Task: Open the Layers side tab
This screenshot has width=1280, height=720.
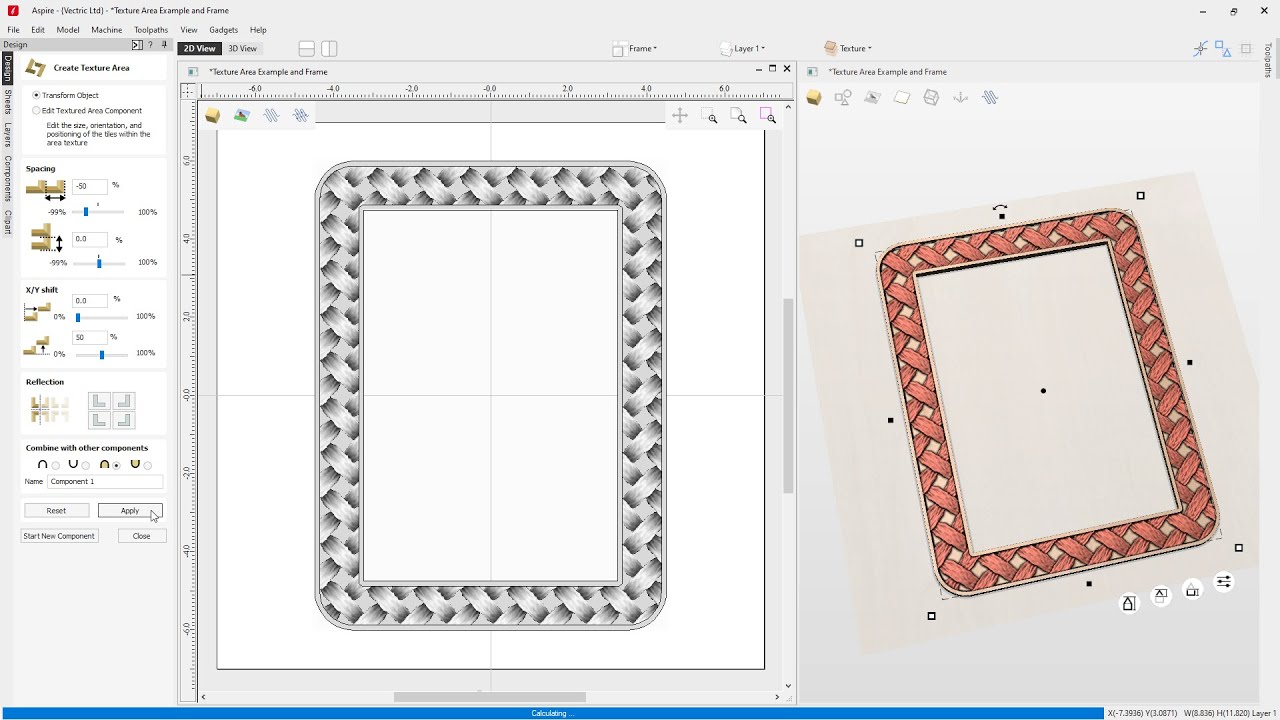Action: click(x=8, y=134)
